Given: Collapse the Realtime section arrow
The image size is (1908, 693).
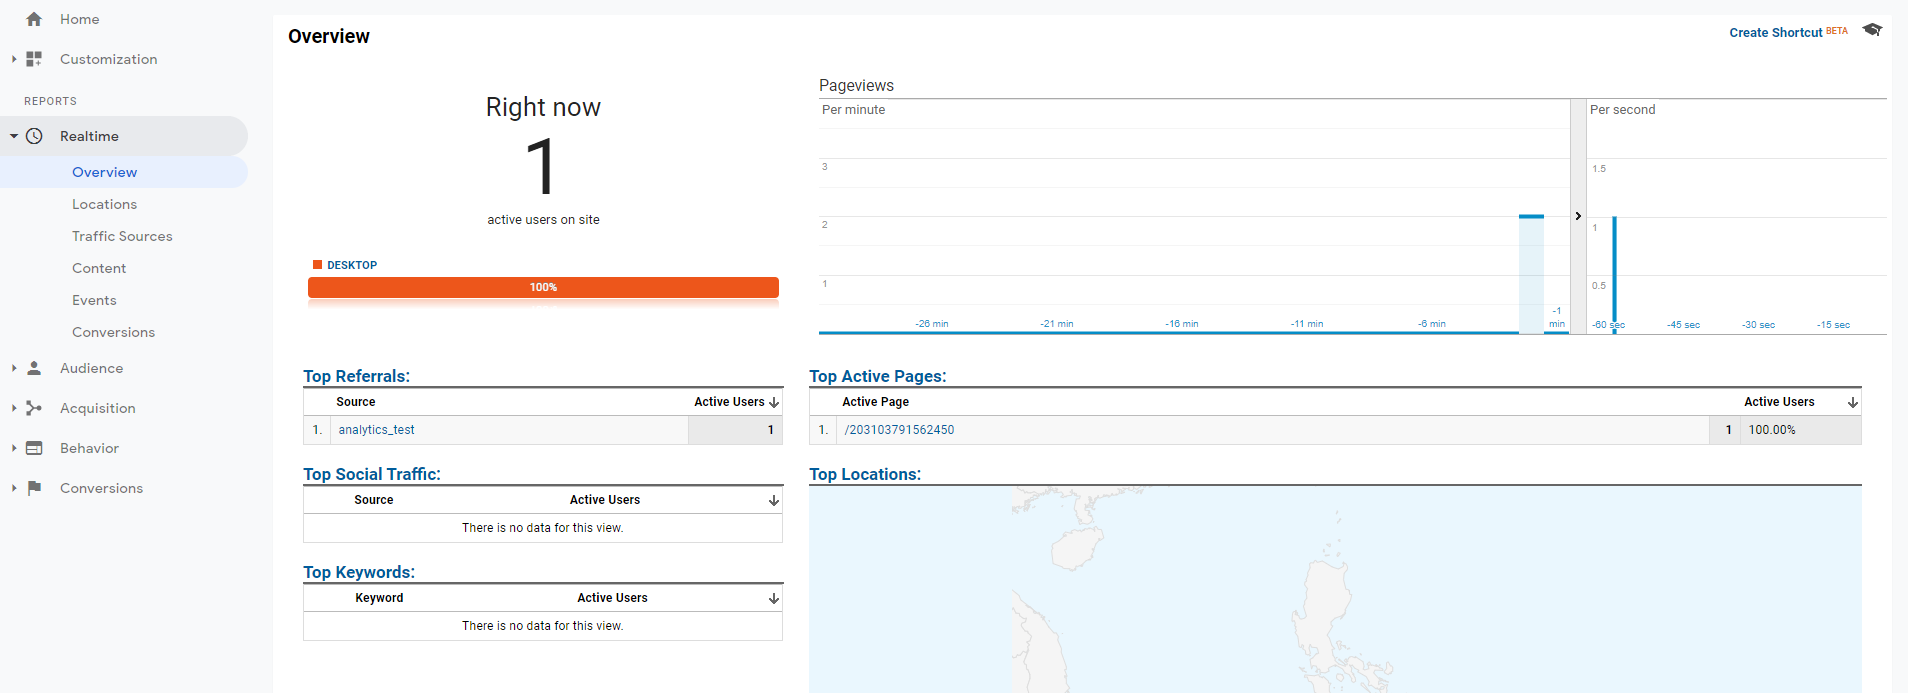Looking at the screenshot, I should coord(14,136).
